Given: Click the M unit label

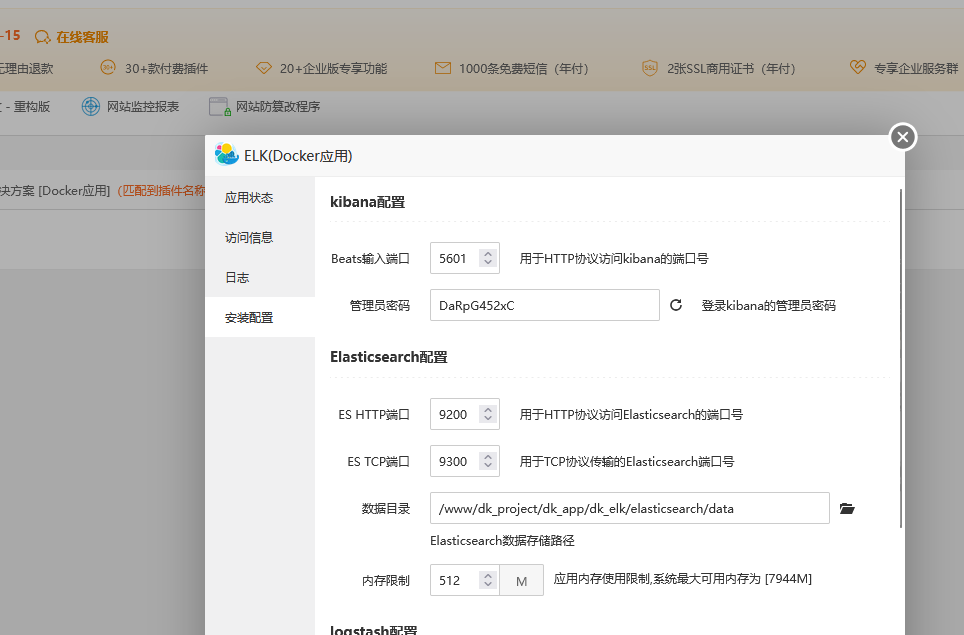Looking at the screenshot, I should [521, 580].
